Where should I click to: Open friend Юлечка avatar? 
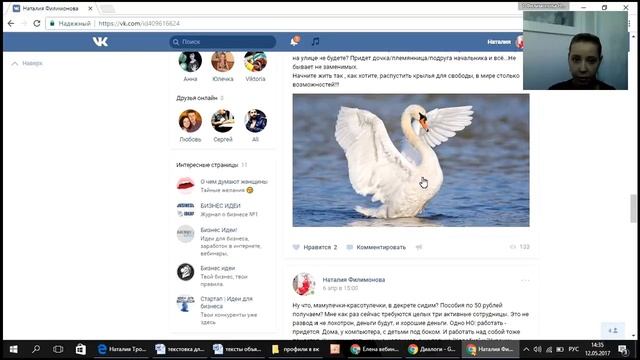[223, 61]
